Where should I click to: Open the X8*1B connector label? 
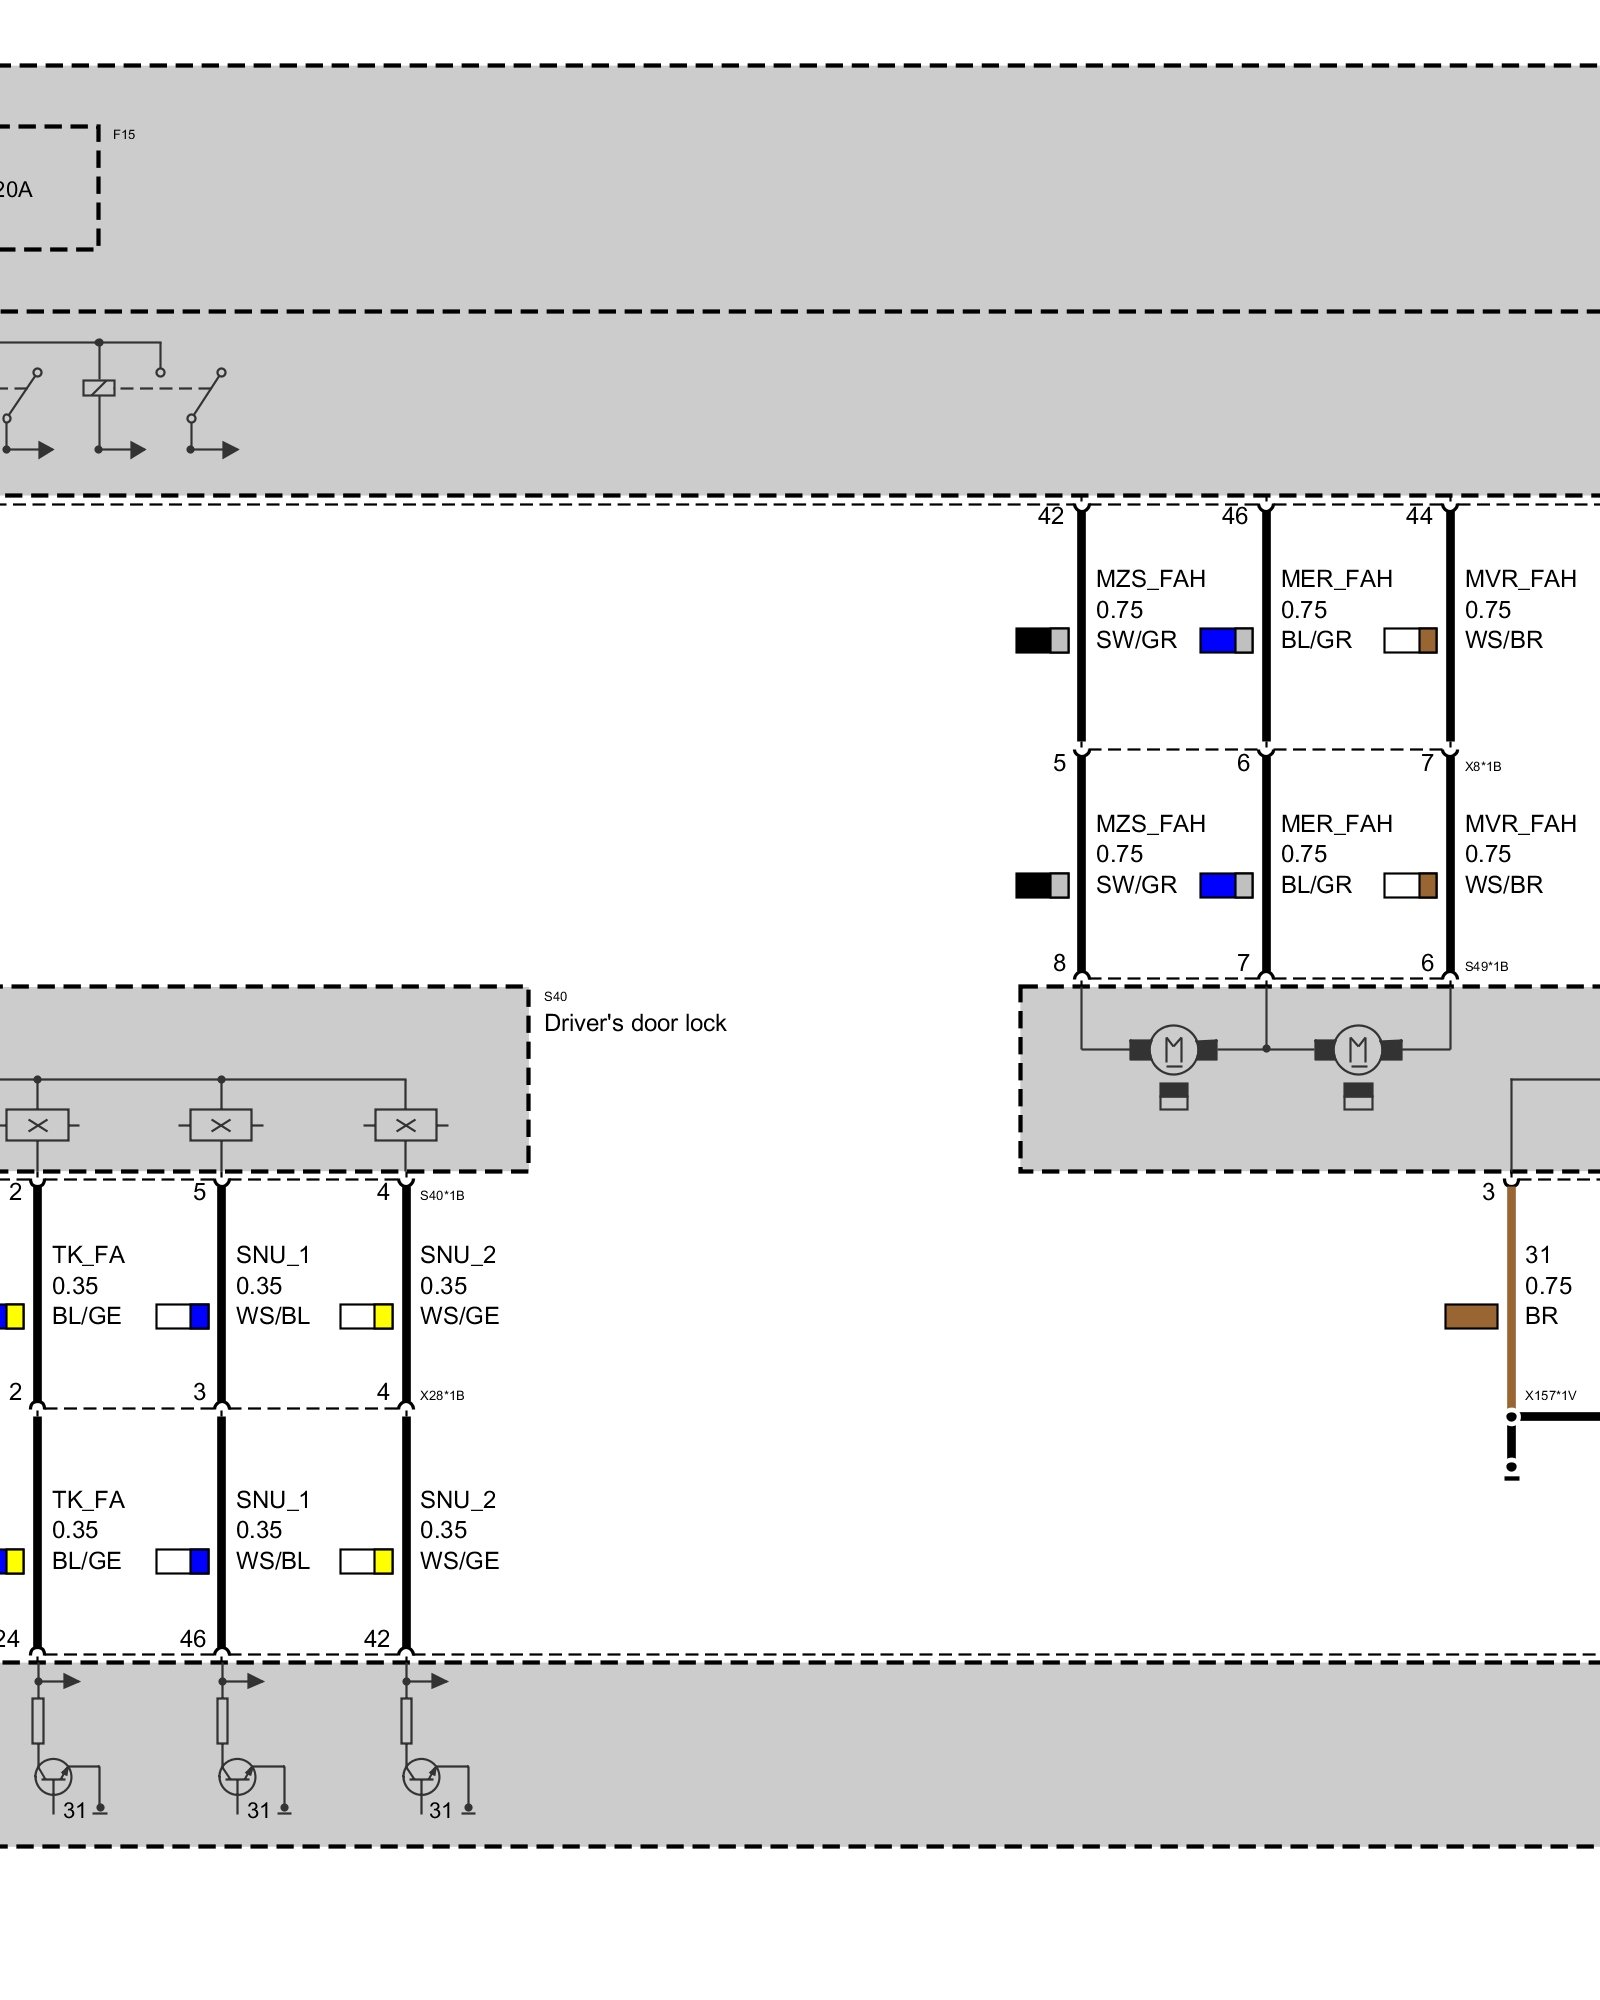(1482, 767)
